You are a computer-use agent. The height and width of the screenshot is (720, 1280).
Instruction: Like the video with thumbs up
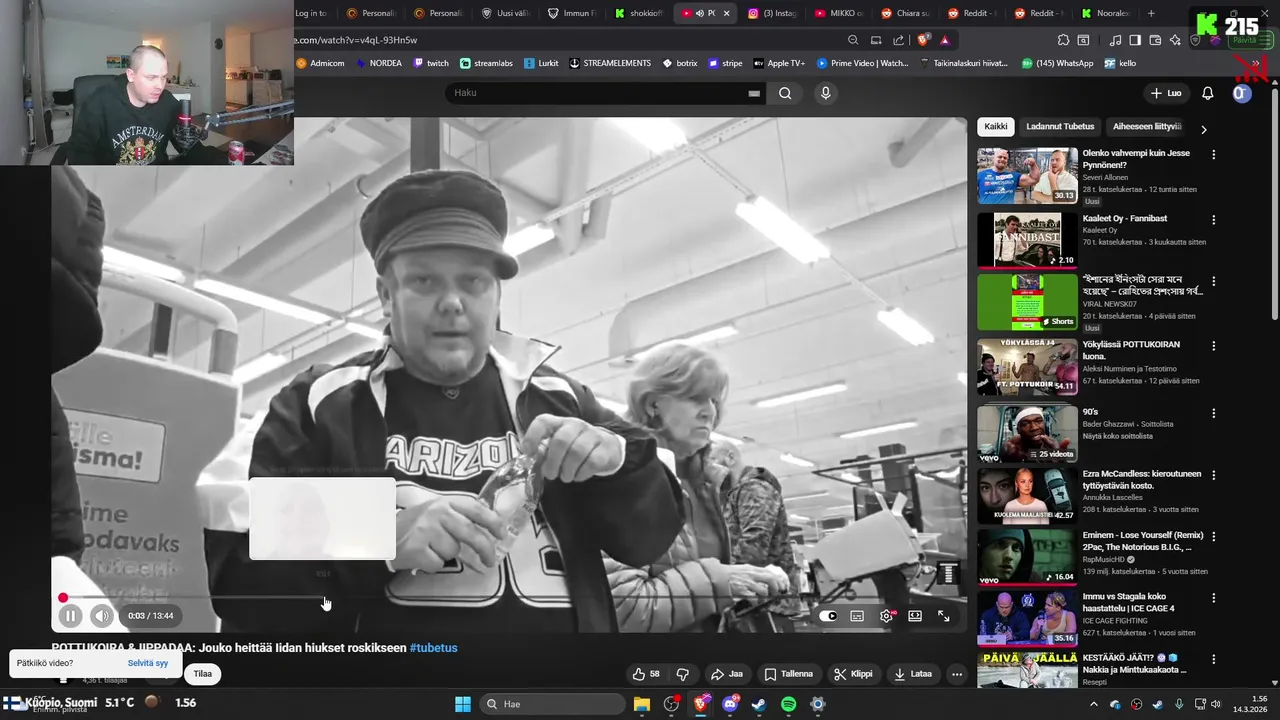point(646,674)
